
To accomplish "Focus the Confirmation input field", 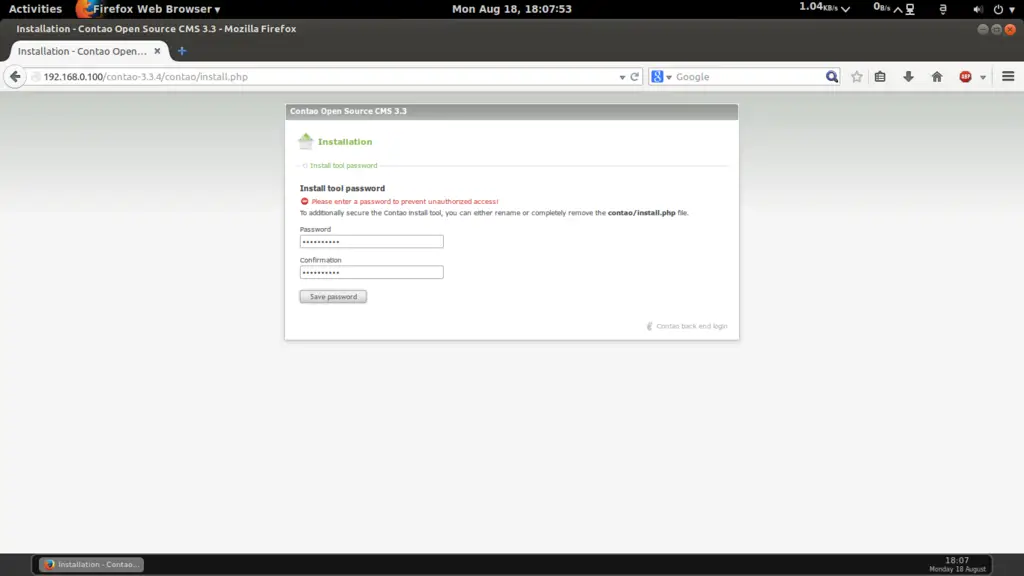I will (x=372, y=272).
